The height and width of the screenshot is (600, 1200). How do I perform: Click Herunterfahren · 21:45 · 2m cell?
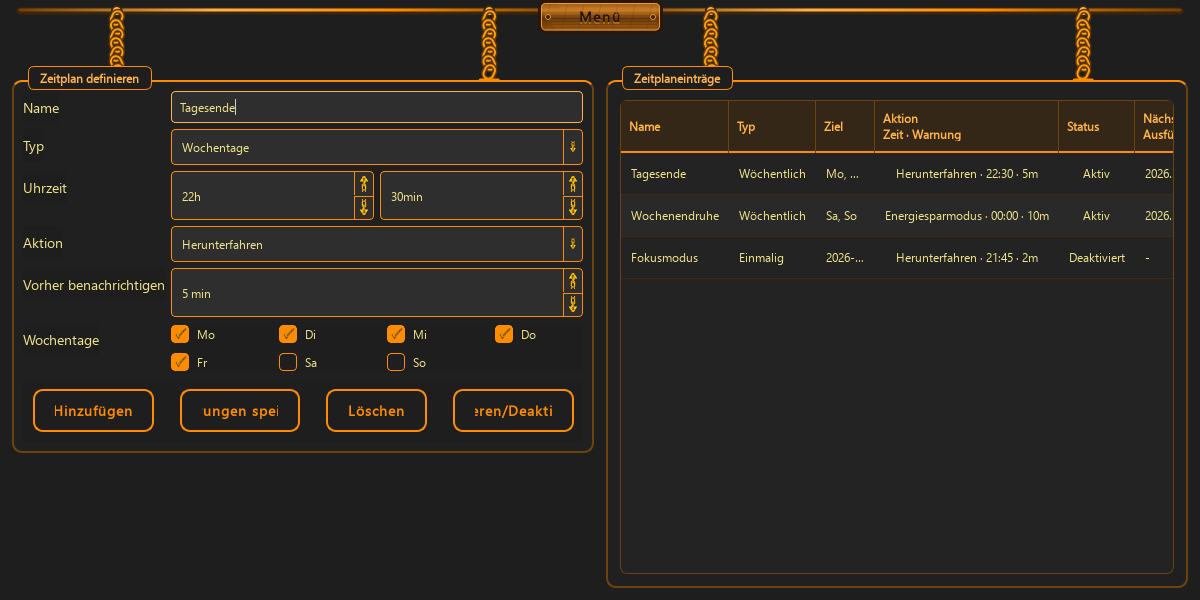[967, 258]
